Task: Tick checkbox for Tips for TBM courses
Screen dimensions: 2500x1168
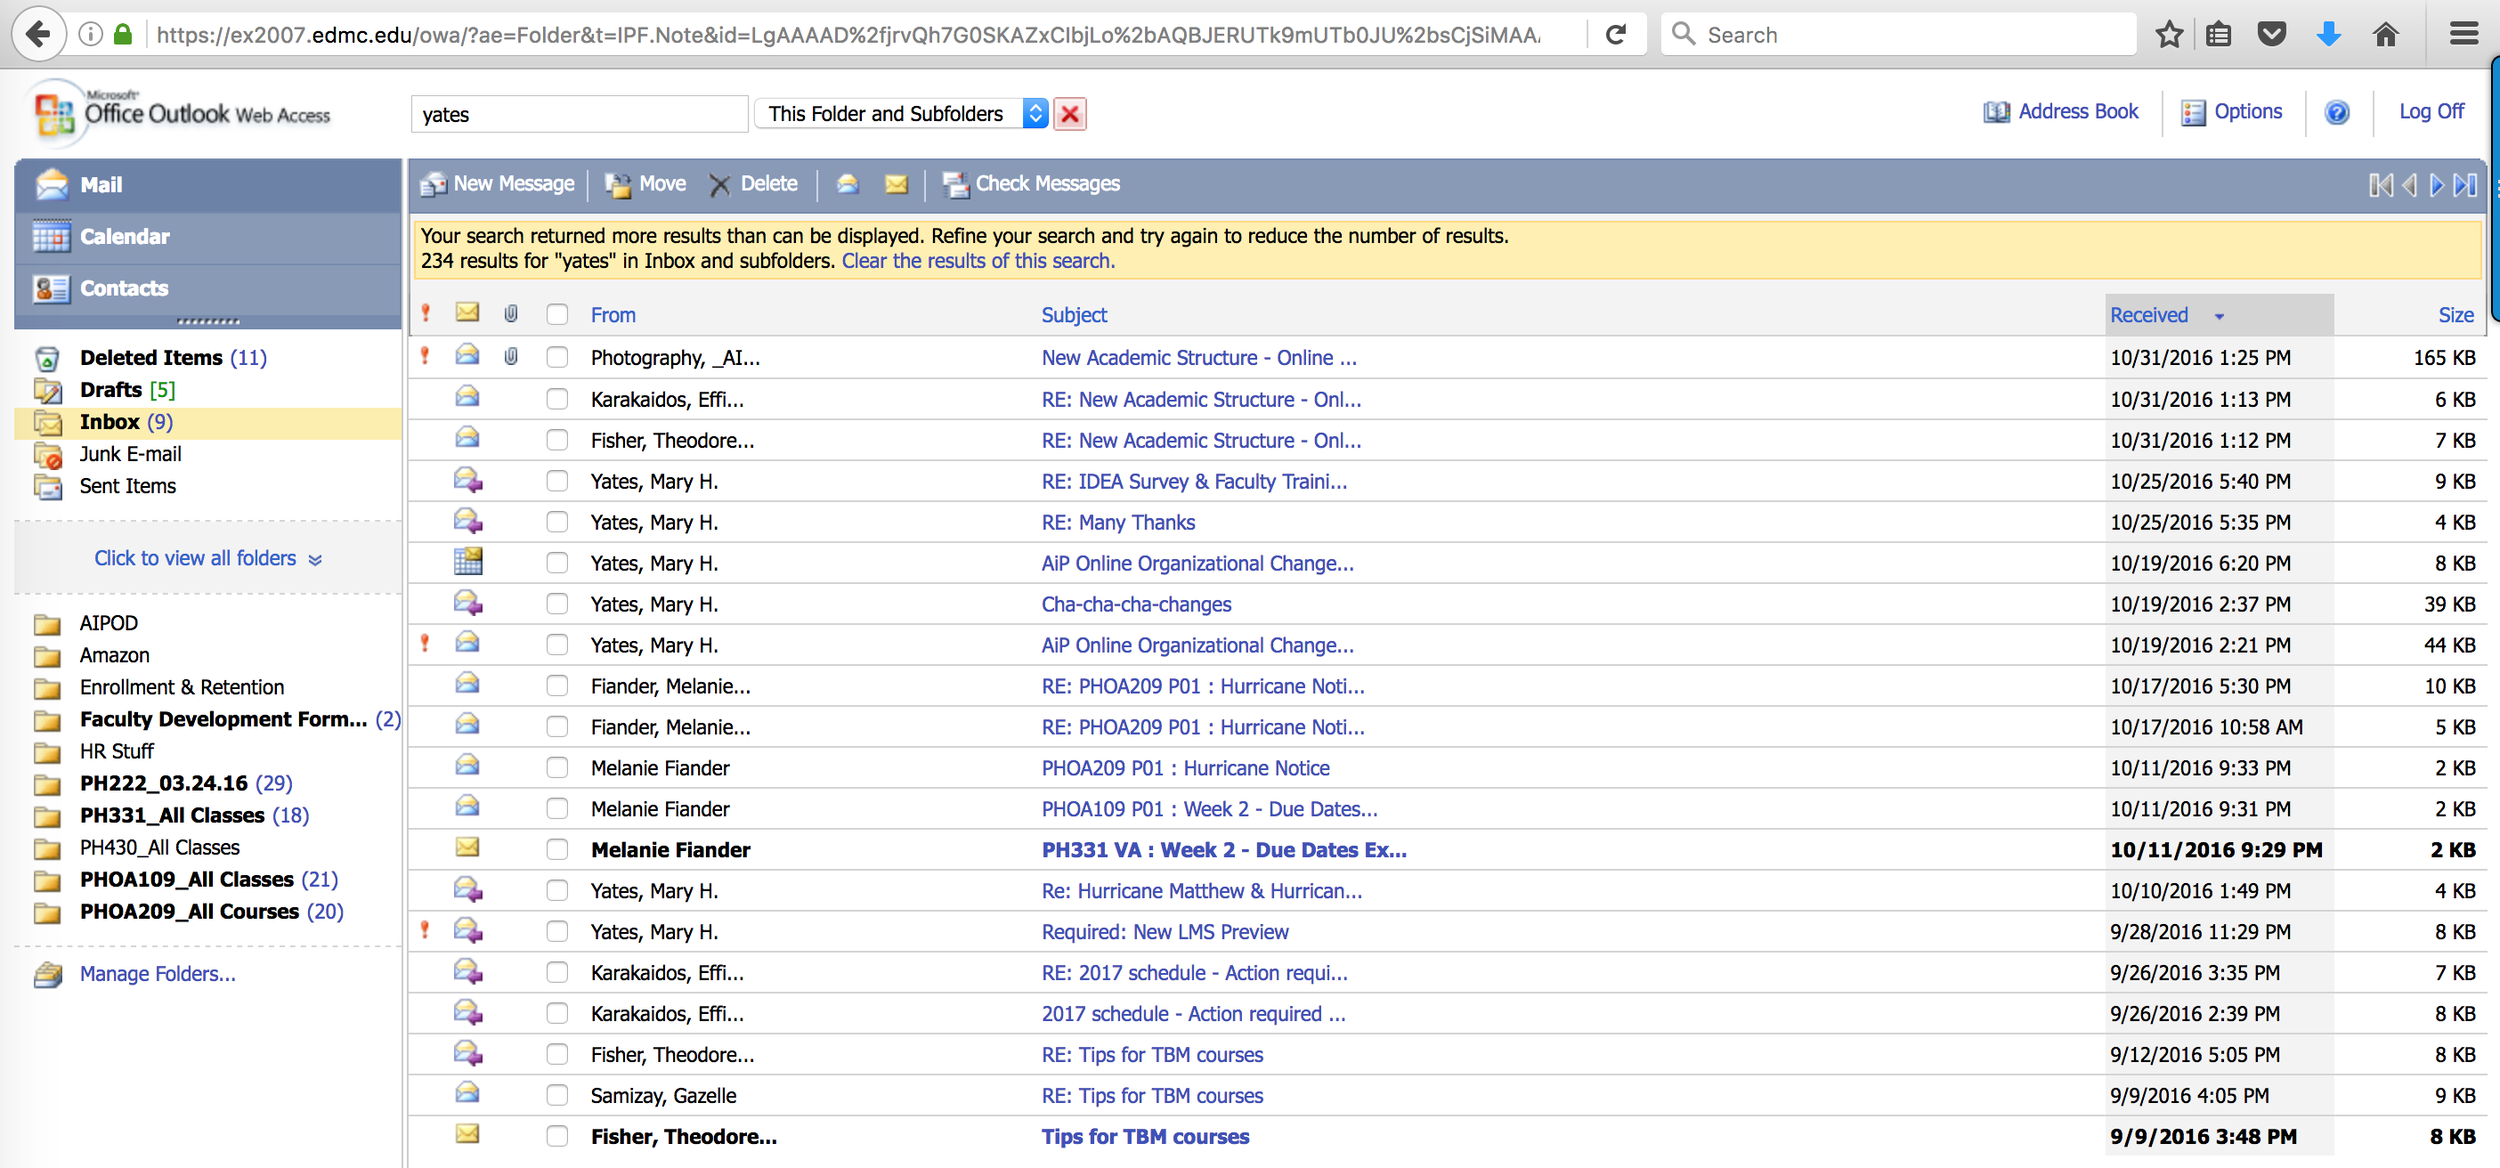Action: click(557, 1137)
